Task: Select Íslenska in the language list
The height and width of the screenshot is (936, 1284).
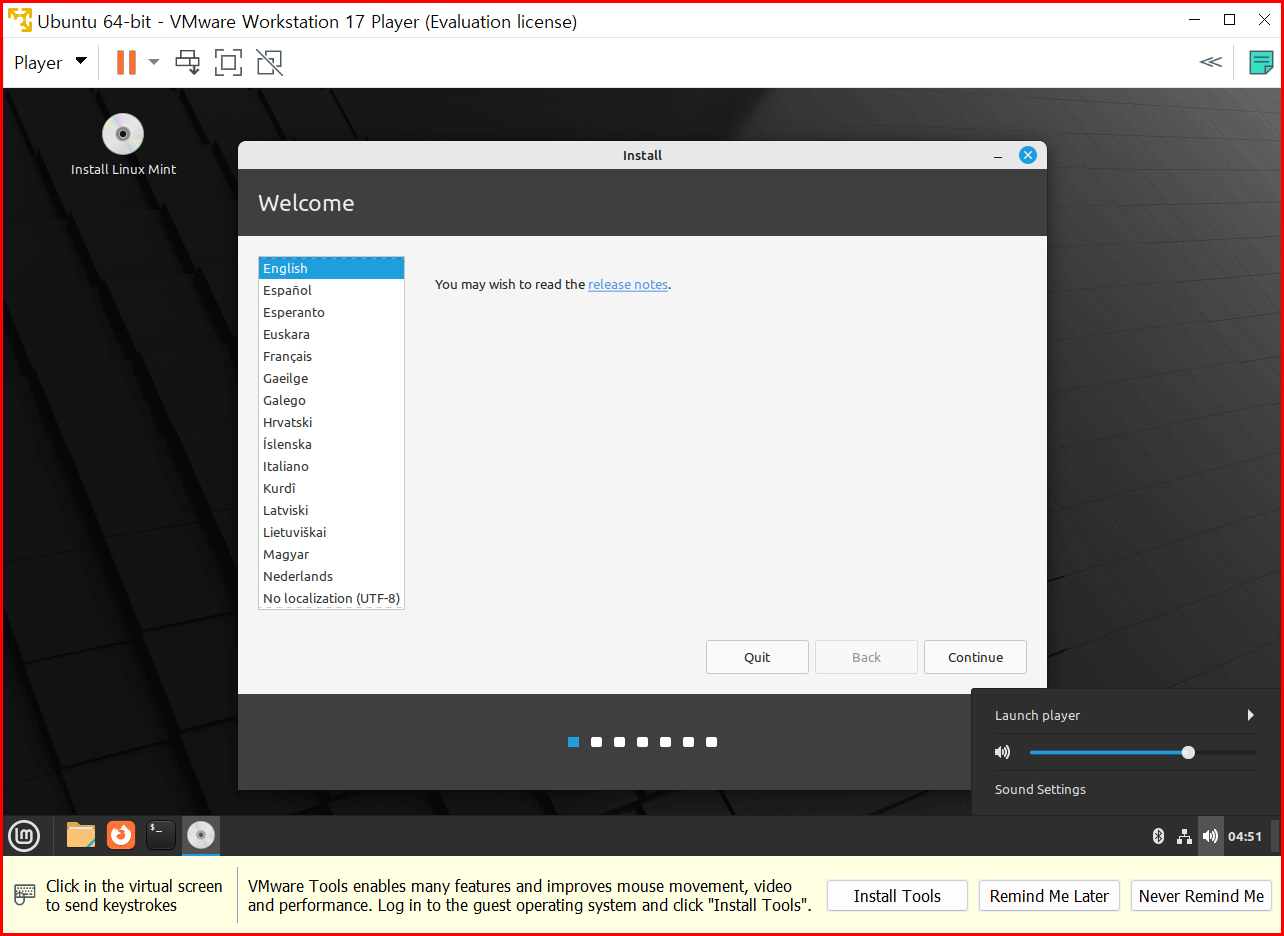Action: pos(331,444)
